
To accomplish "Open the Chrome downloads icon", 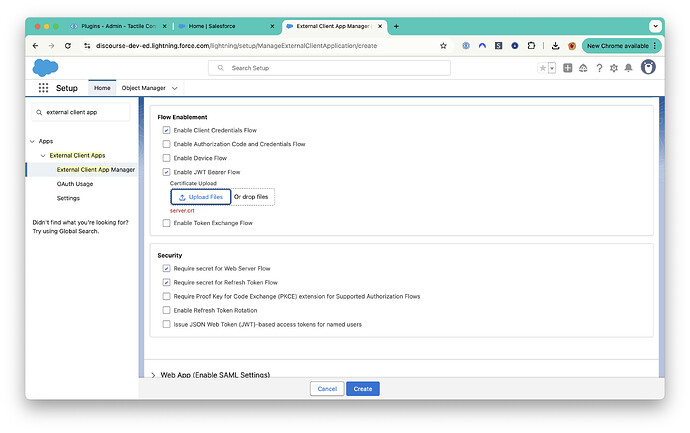I will [x=555, y=46].
